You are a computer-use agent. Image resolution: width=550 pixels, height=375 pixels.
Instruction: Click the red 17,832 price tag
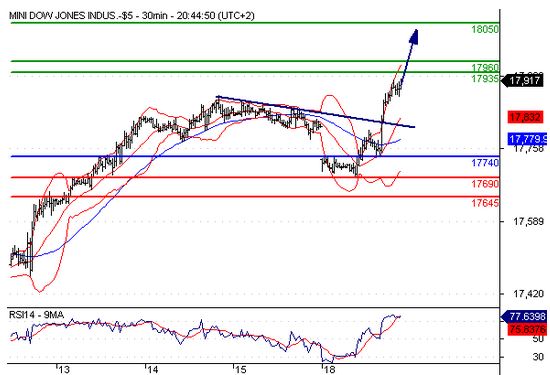point(525,117)
